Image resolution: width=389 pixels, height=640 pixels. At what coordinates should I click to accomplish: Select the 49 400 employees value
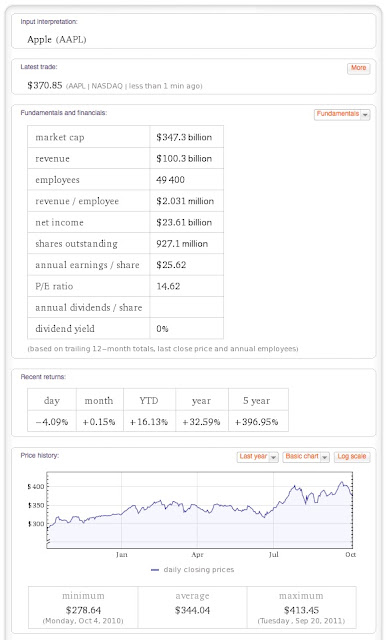tap(170, 180)
